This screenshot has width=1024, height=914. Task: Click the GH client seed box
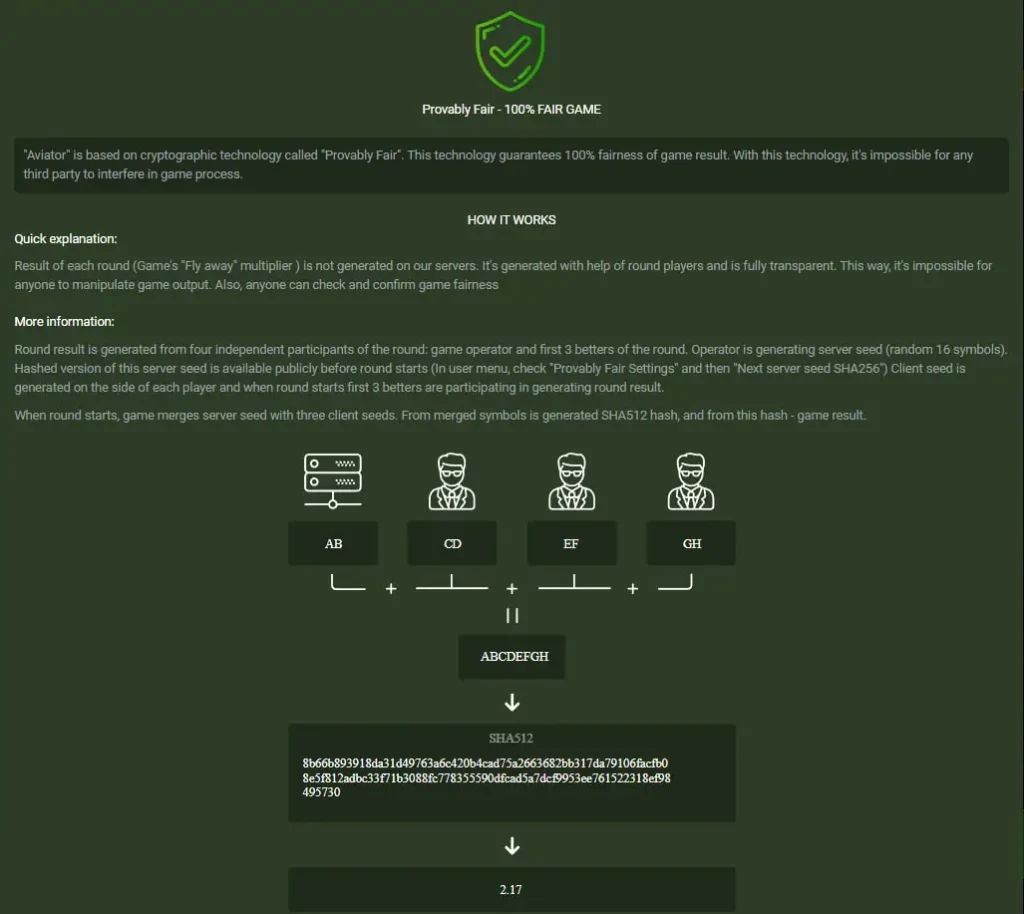tap(691, 543)
